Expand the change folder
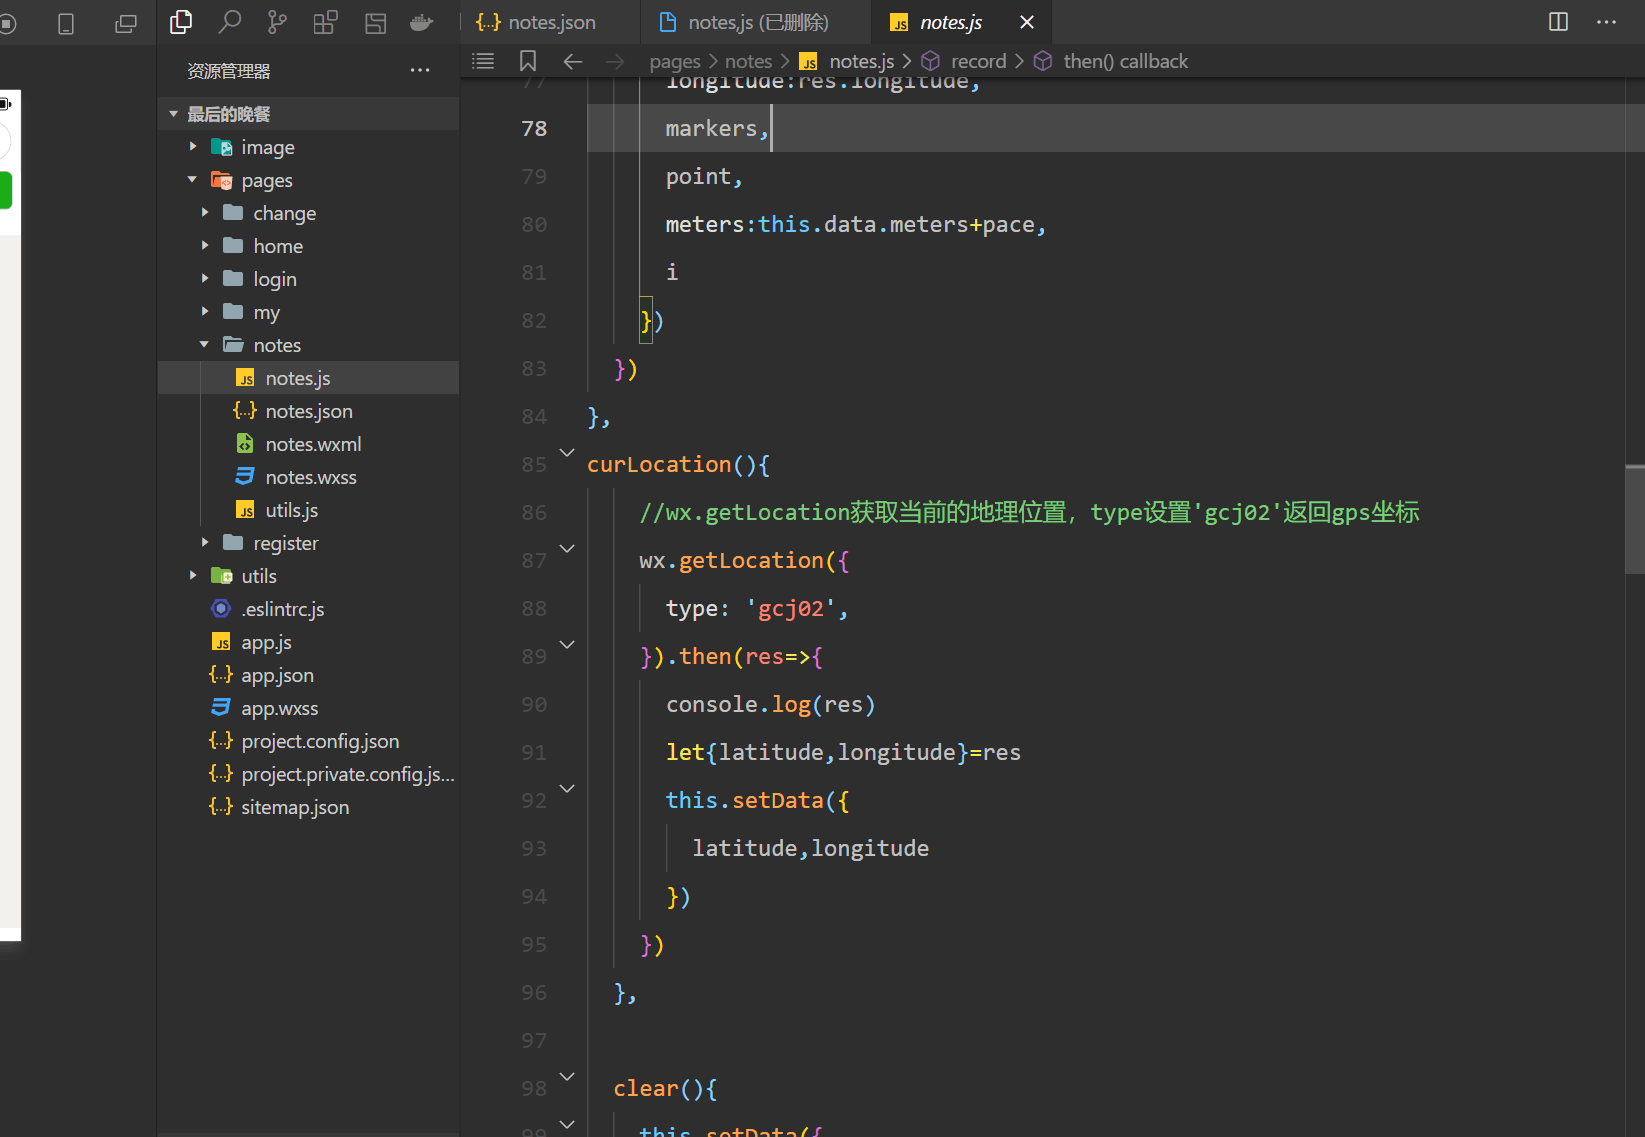 pyautogui.click(x=284, y=213)
